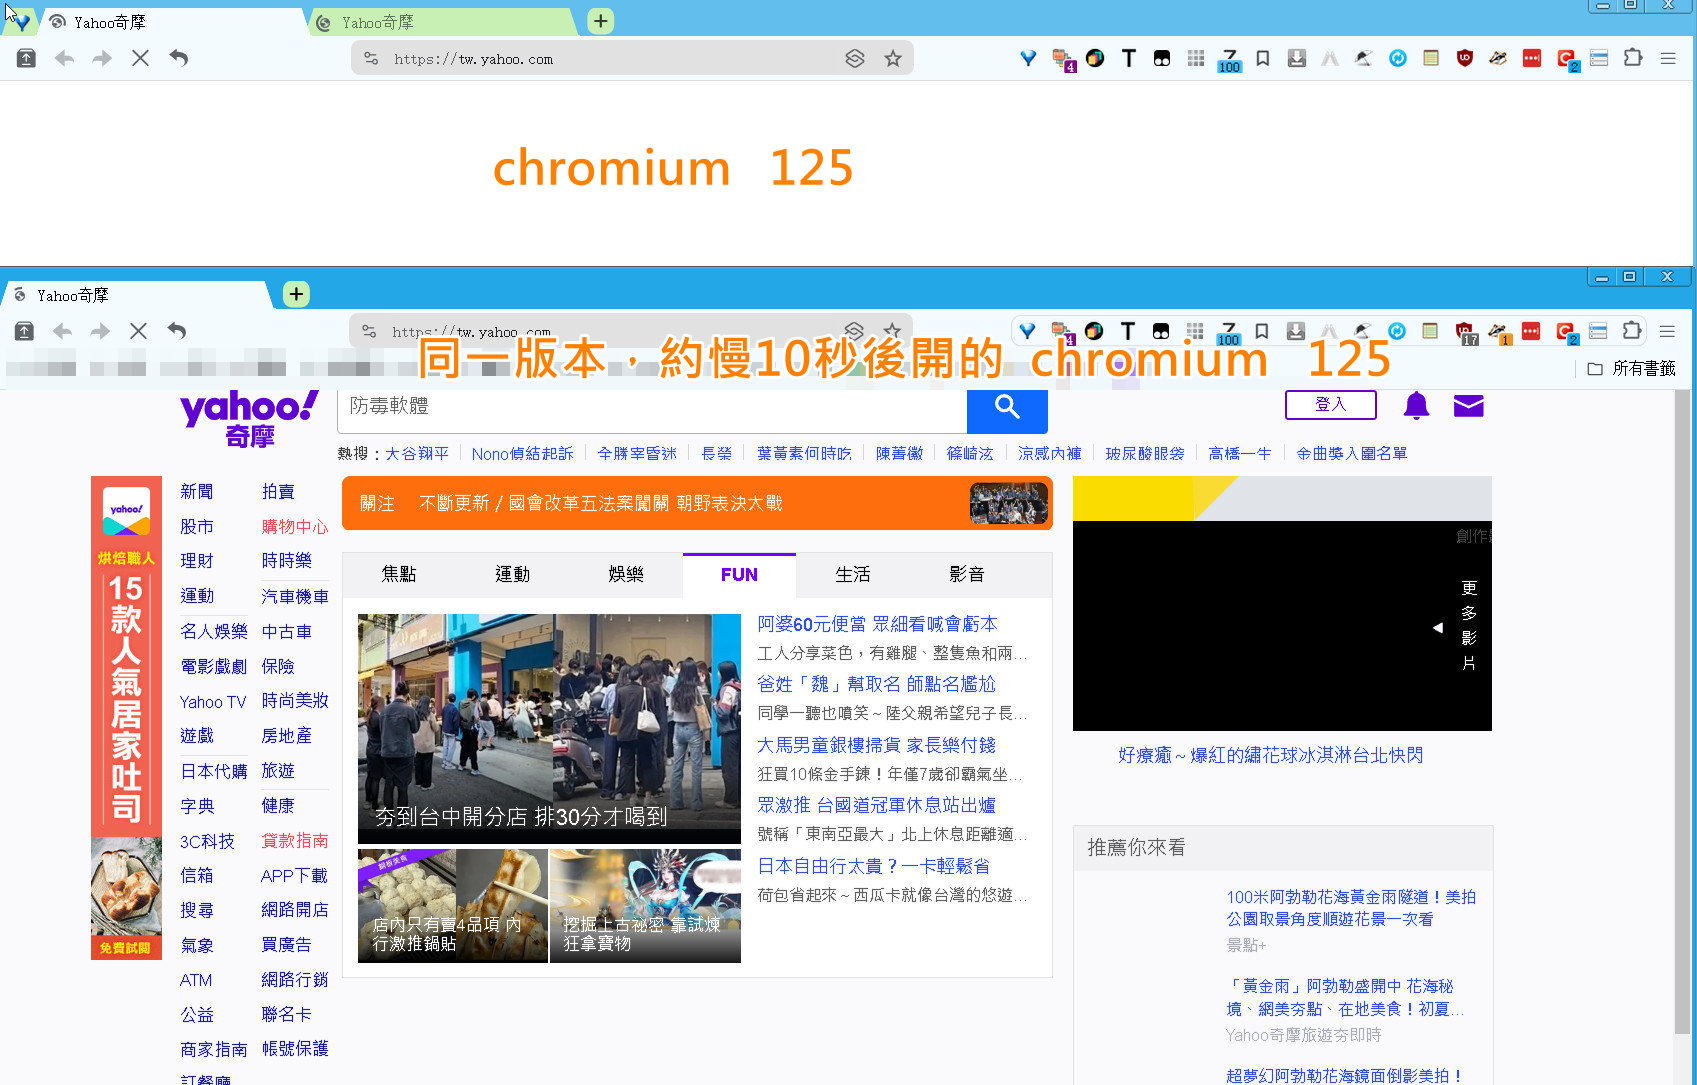The image size is (1697, 1085).
Task: Go back in the top window
Action: click(65, 58)
